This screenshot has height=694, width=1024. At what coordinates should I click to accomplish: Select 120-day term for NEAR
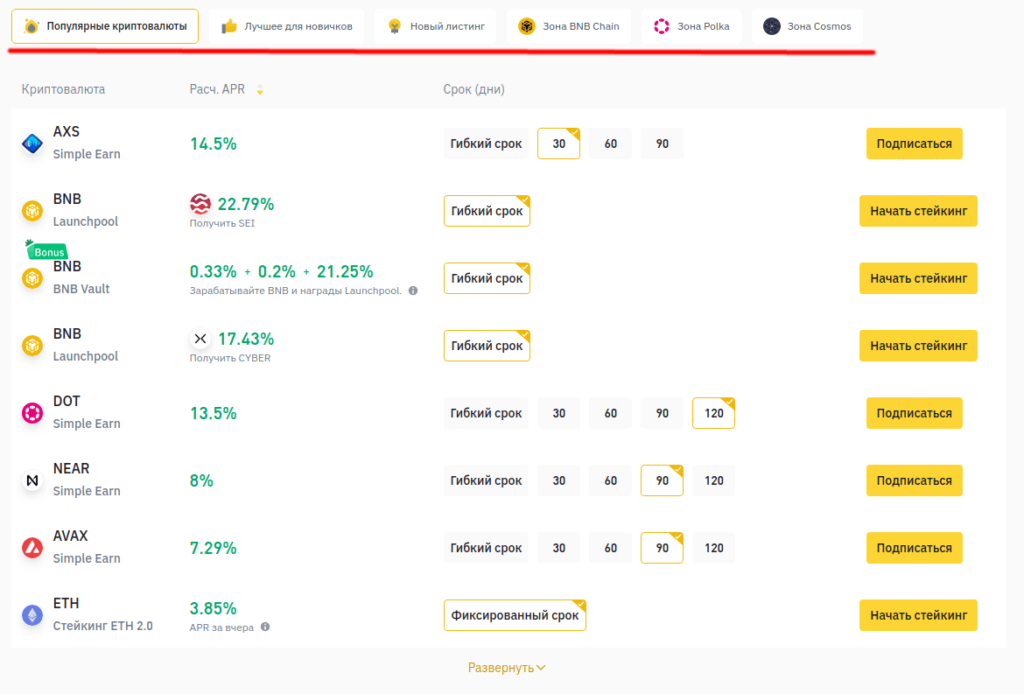point(713,481)
